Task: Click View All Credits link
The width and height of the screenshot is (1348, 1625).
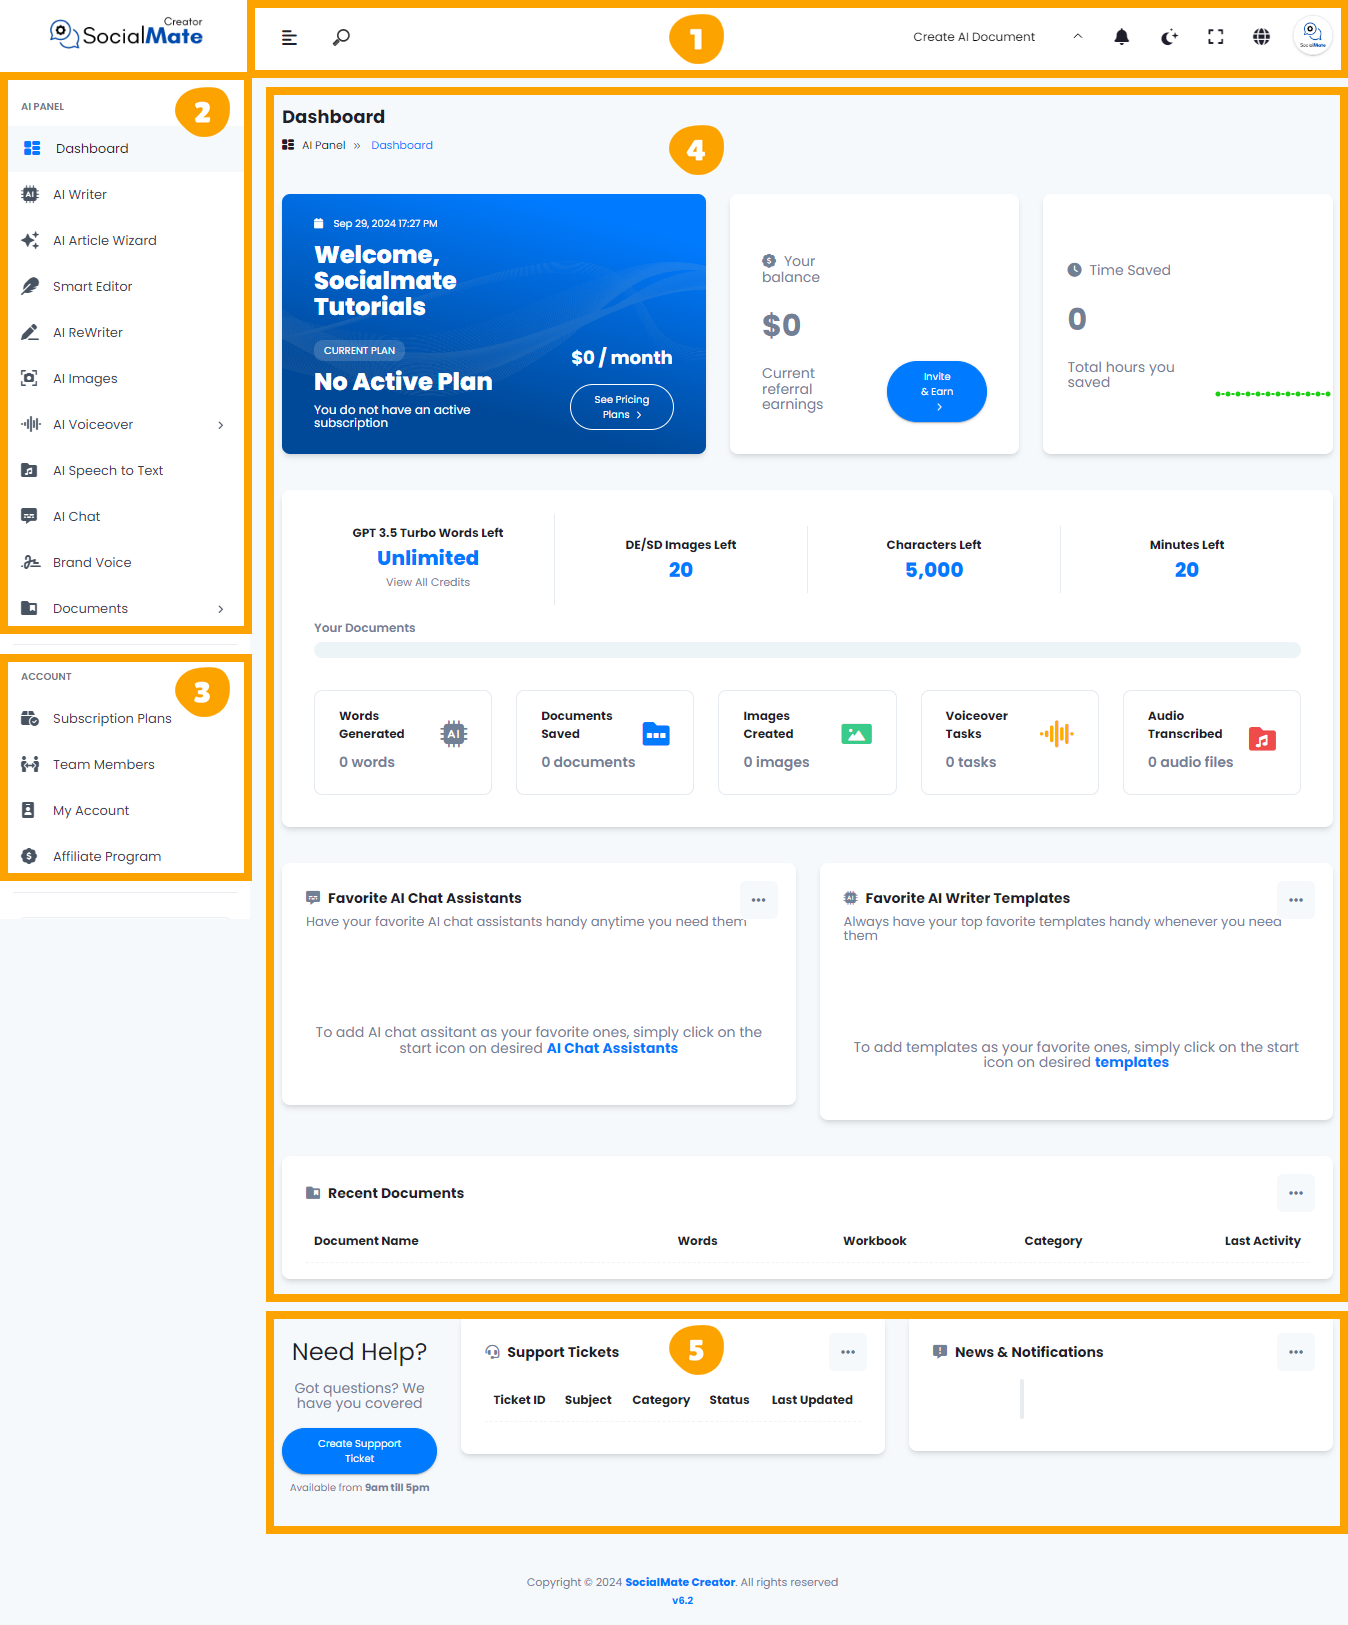Action: point(428,582)
